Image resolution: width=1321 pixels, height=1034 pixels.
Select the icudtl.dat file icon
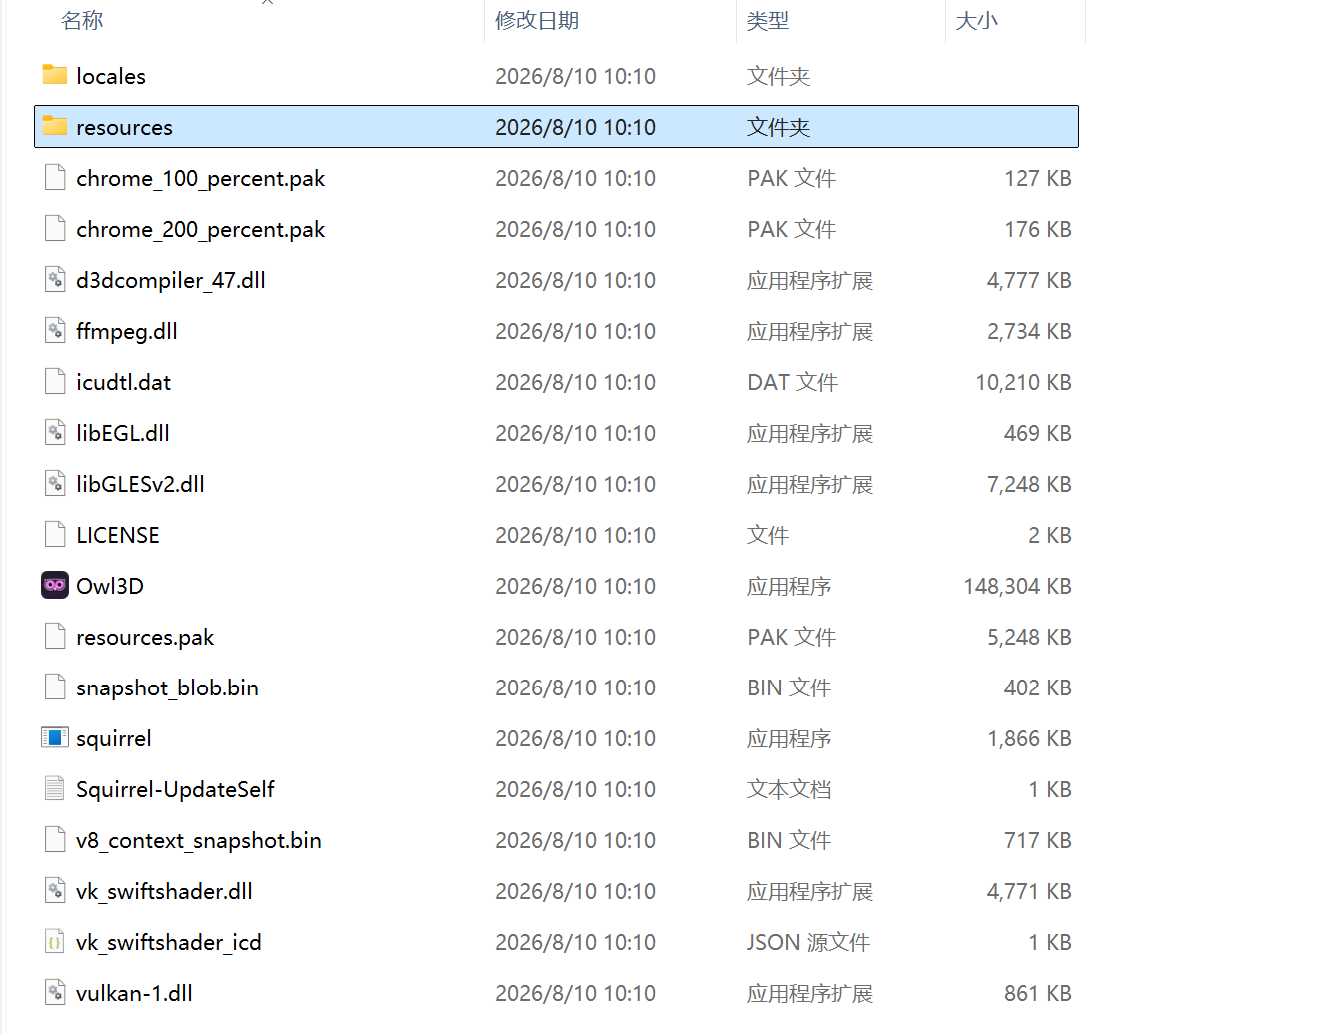(x=55, y=381)
